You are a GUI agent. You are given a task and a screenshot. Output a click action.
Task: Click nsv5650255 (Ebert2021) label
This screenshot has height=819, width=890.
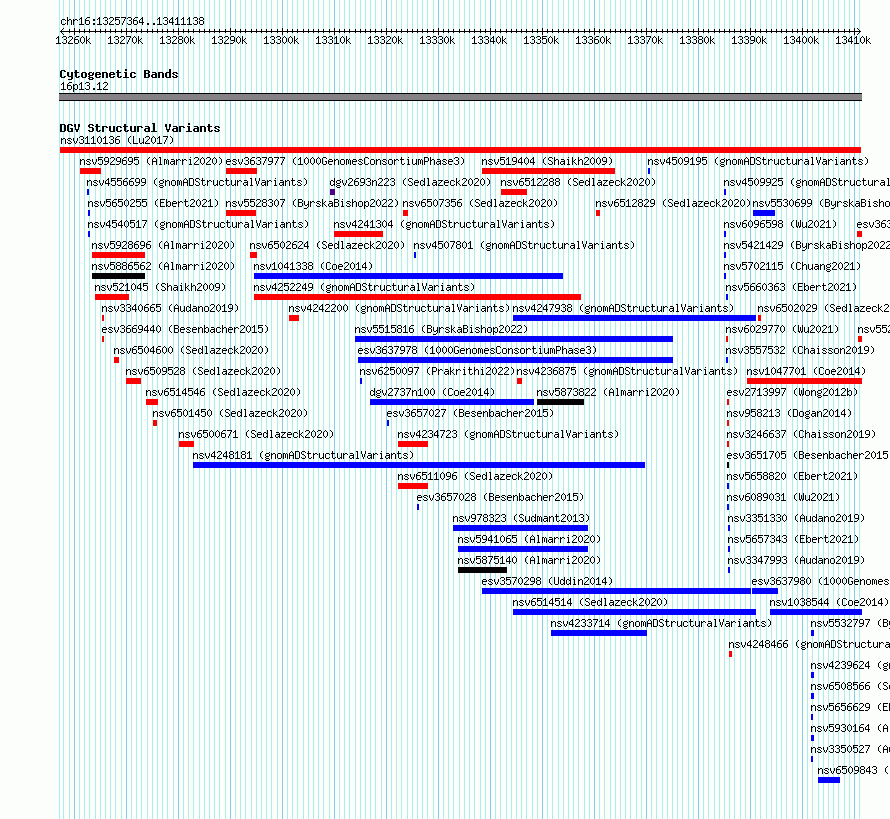click(x=153, y=203)
